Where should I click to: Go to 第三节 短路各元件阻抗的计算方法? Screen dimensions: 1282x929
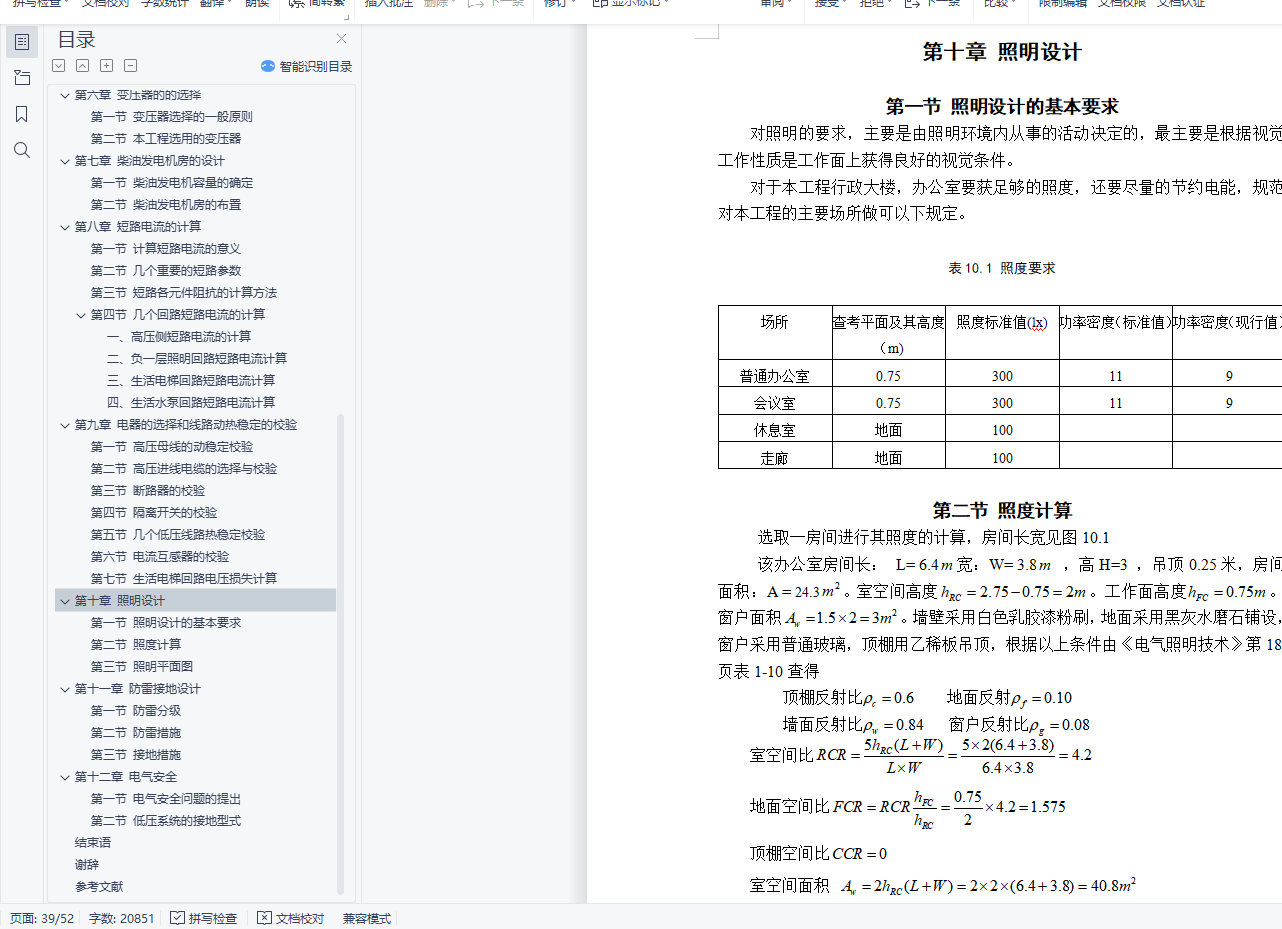tap(184, 293)
